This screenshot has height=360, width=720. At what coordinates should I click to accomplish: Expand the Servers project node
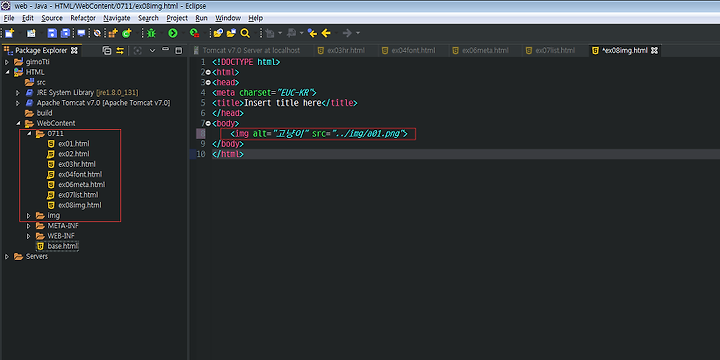(7, 256)
